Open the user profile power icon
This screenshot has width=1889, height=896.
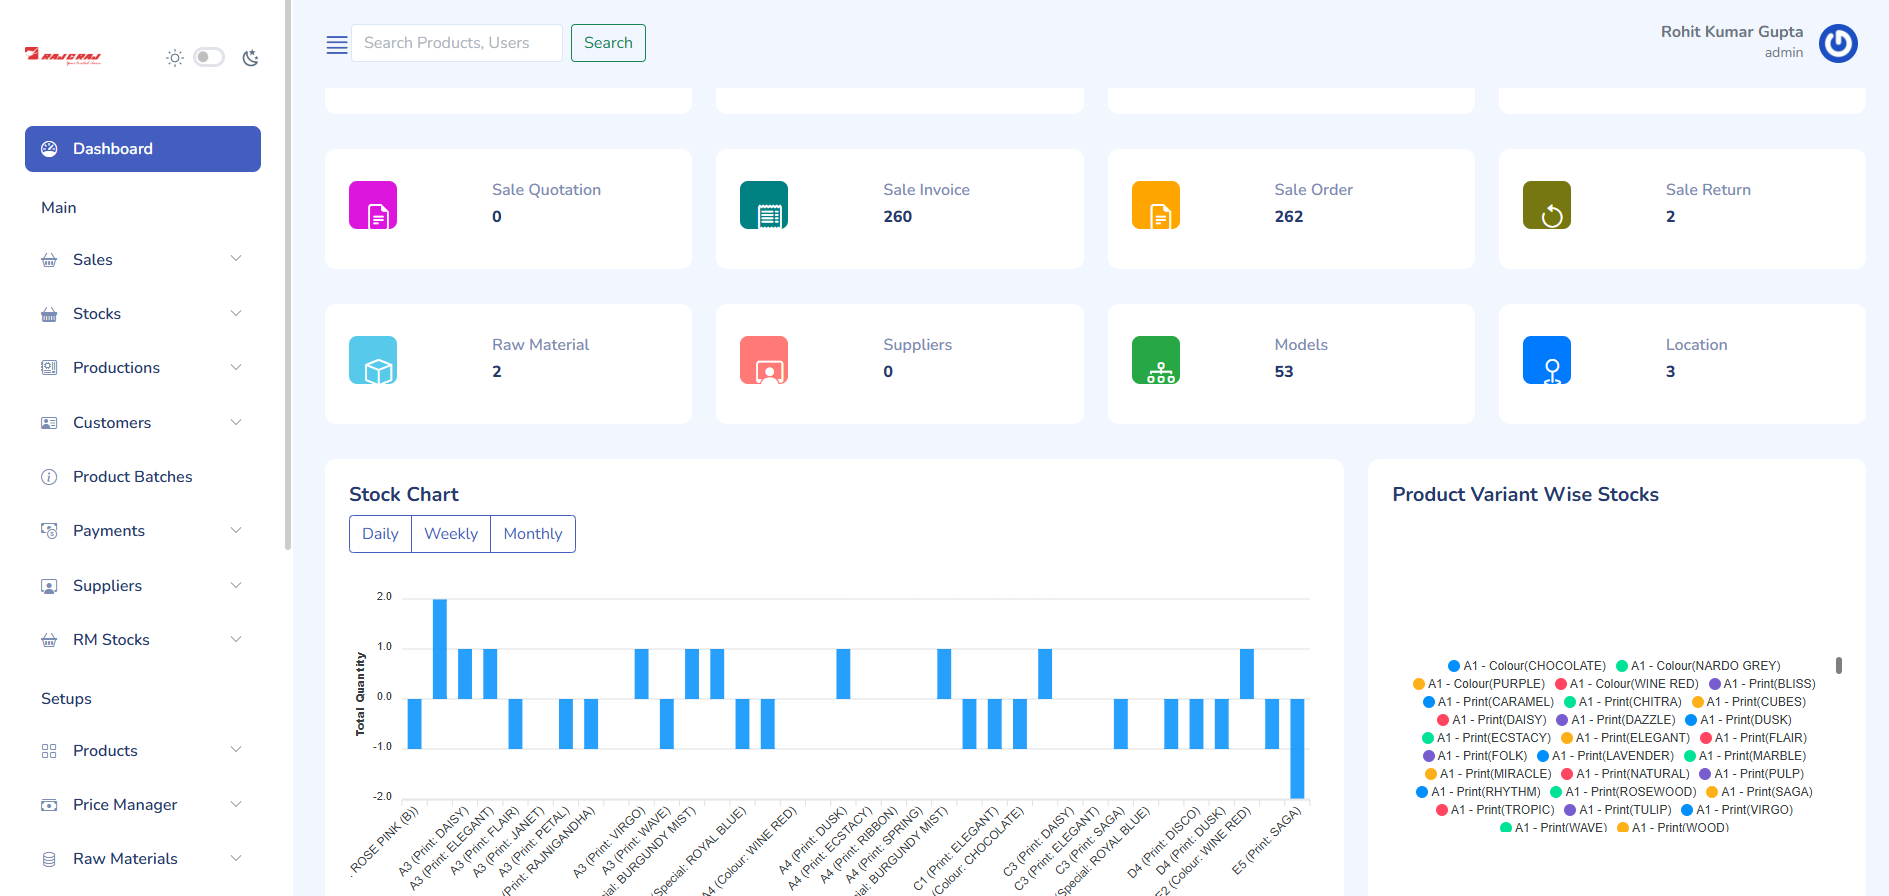tap(1837, 43)
